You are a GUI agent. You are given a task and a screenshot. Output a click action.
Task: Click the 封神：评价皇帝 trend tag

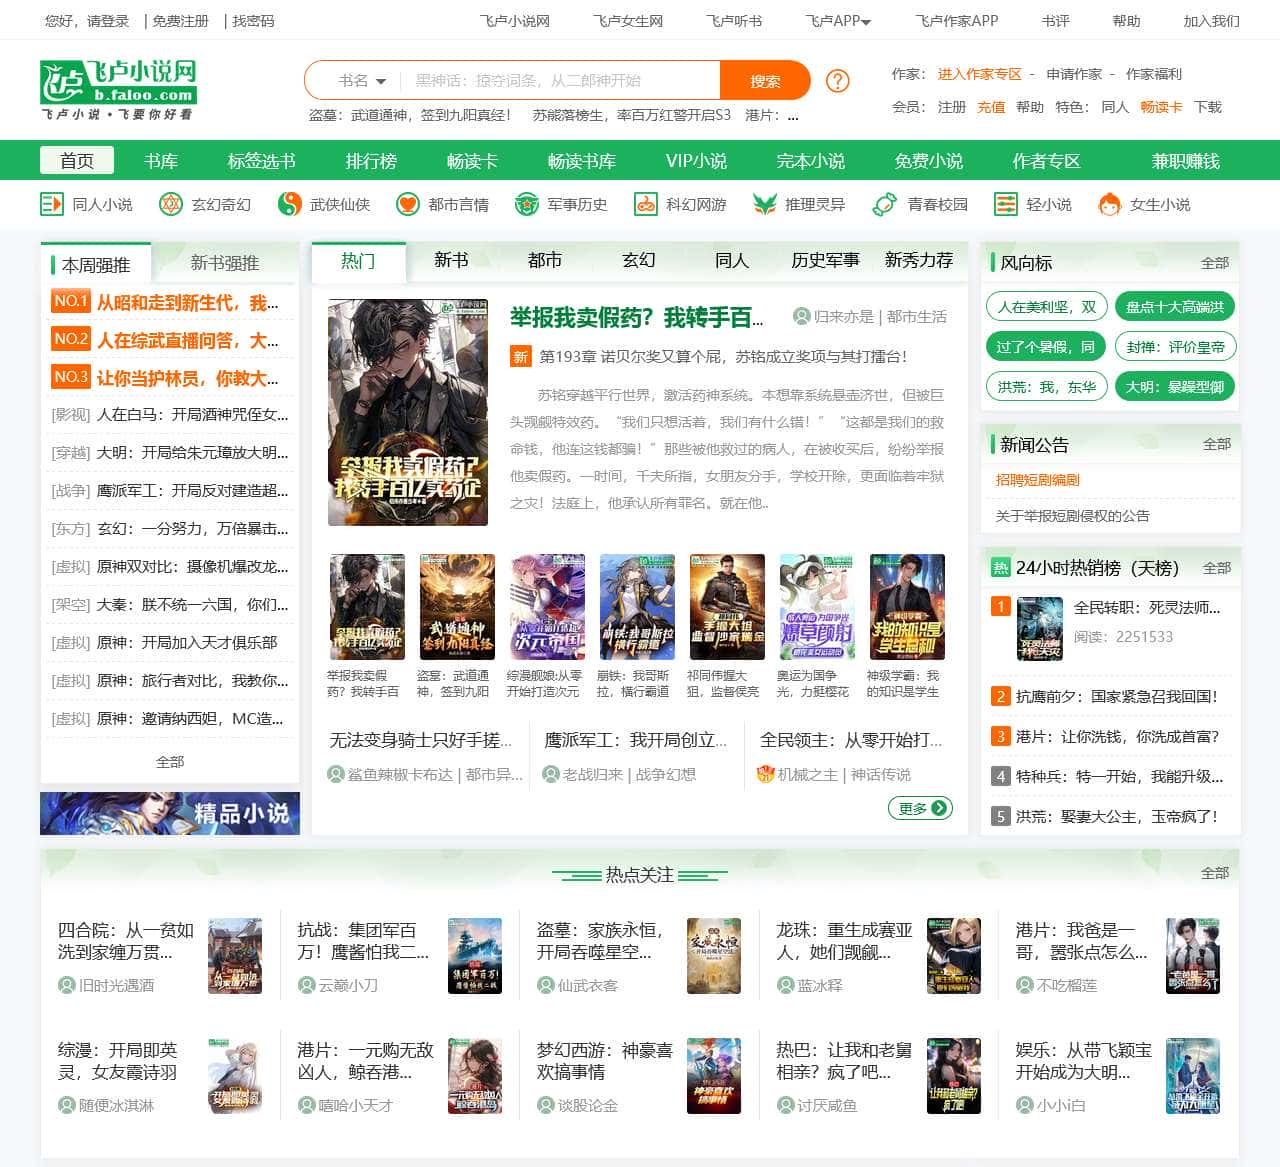click(1175, 347)
